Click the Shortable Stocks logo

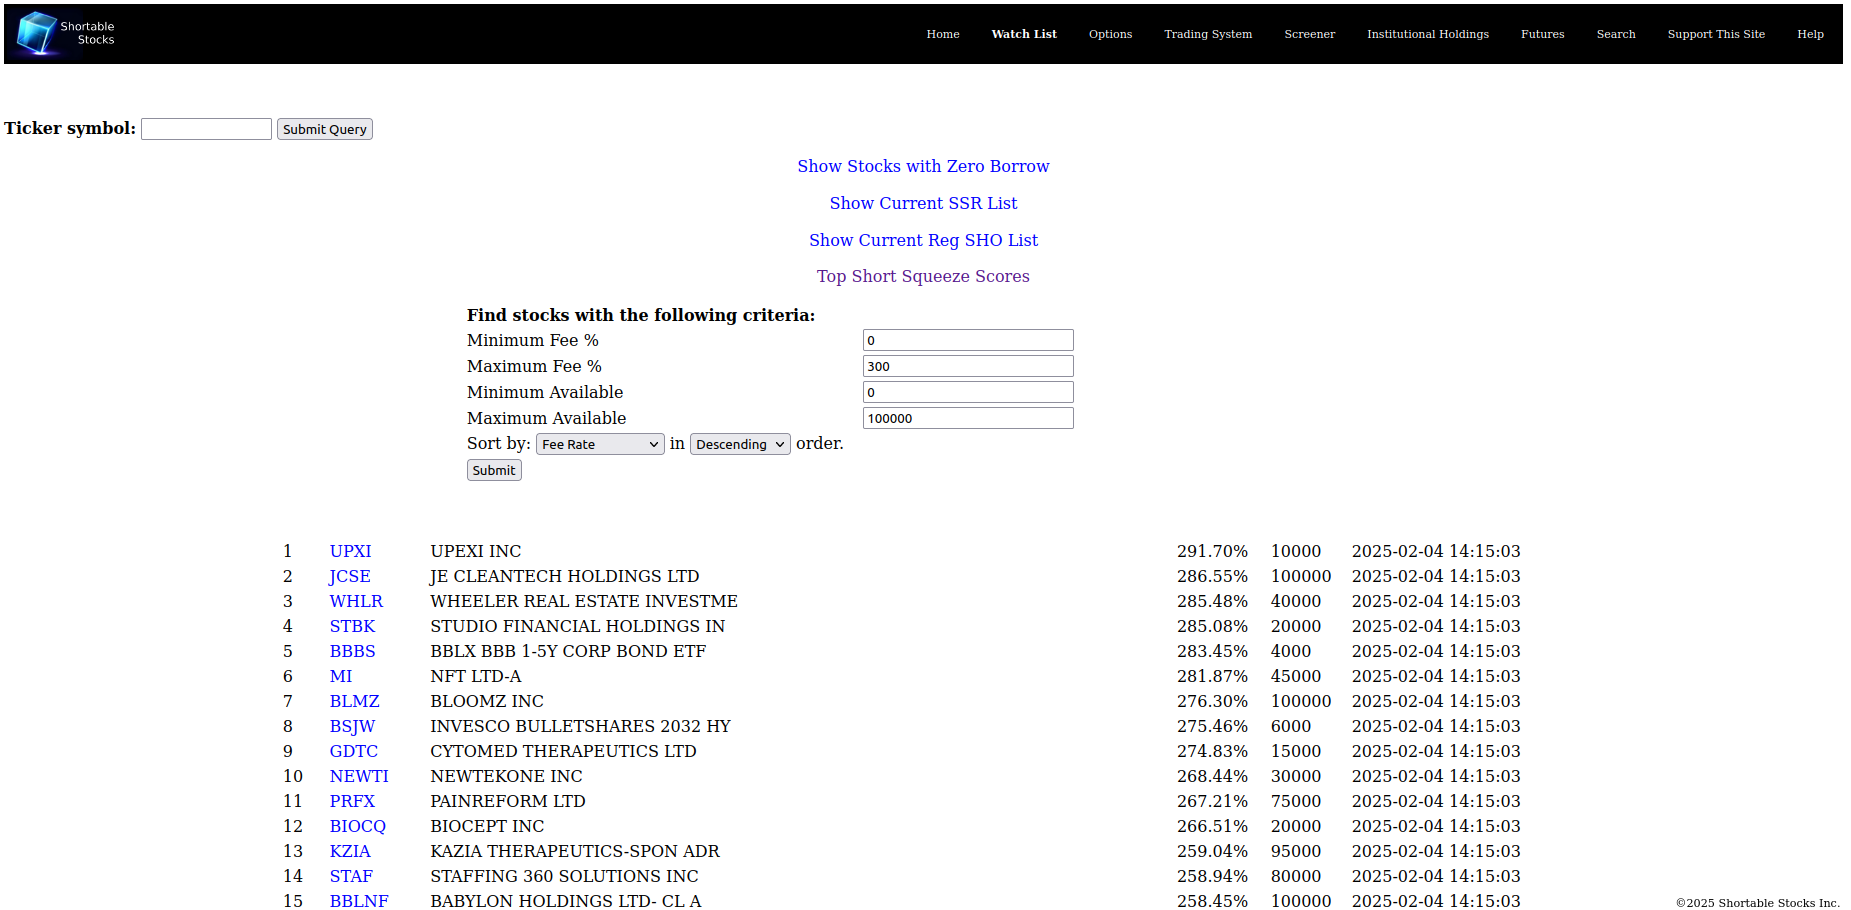(66, 33)
